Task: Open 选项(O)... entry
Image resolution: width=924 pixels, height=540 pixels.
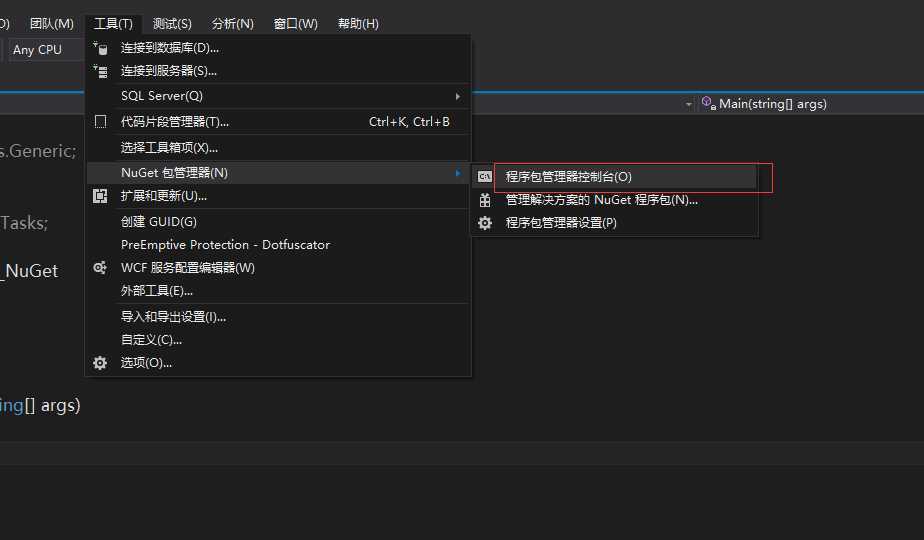Action: pyautogui.click(x=278, y=363)
